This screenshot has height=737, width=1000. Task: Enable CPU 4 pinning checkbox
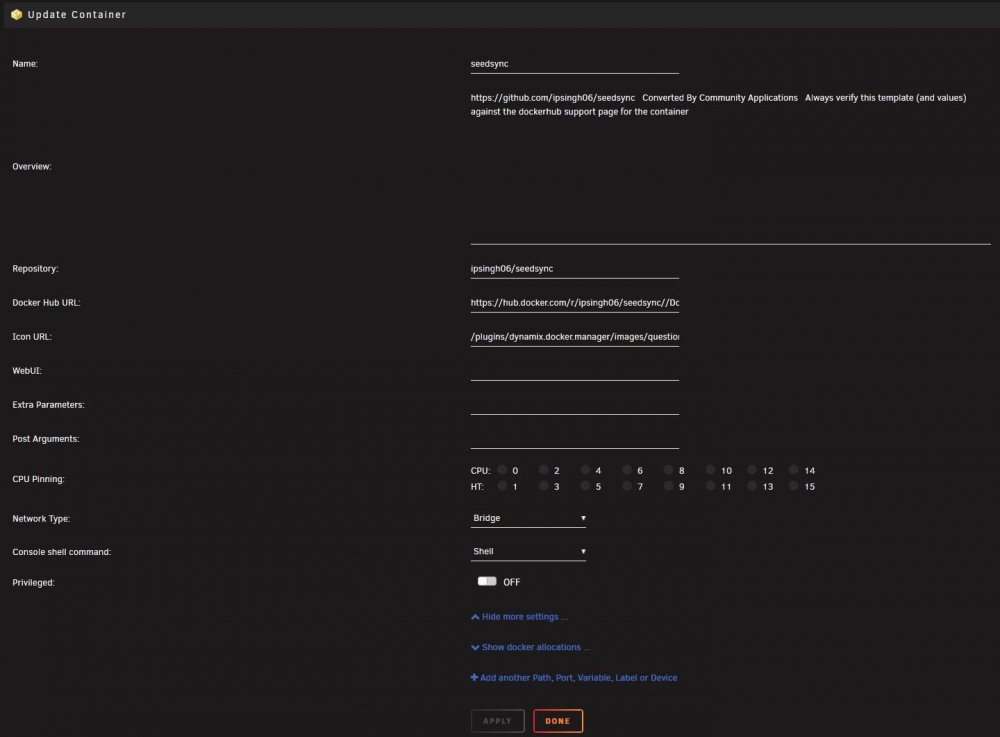click(x=585, y=470)
